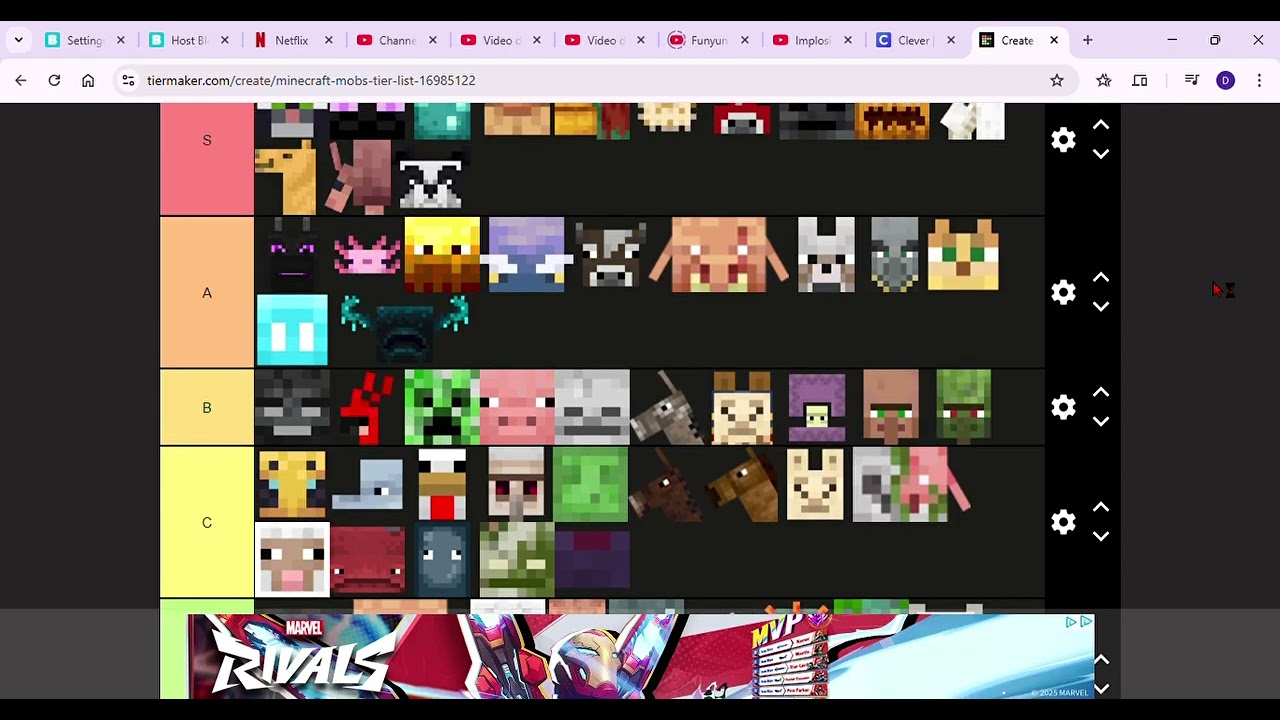Move C tier row down with arrow
1280x720 pixels.
[1101, 536]
